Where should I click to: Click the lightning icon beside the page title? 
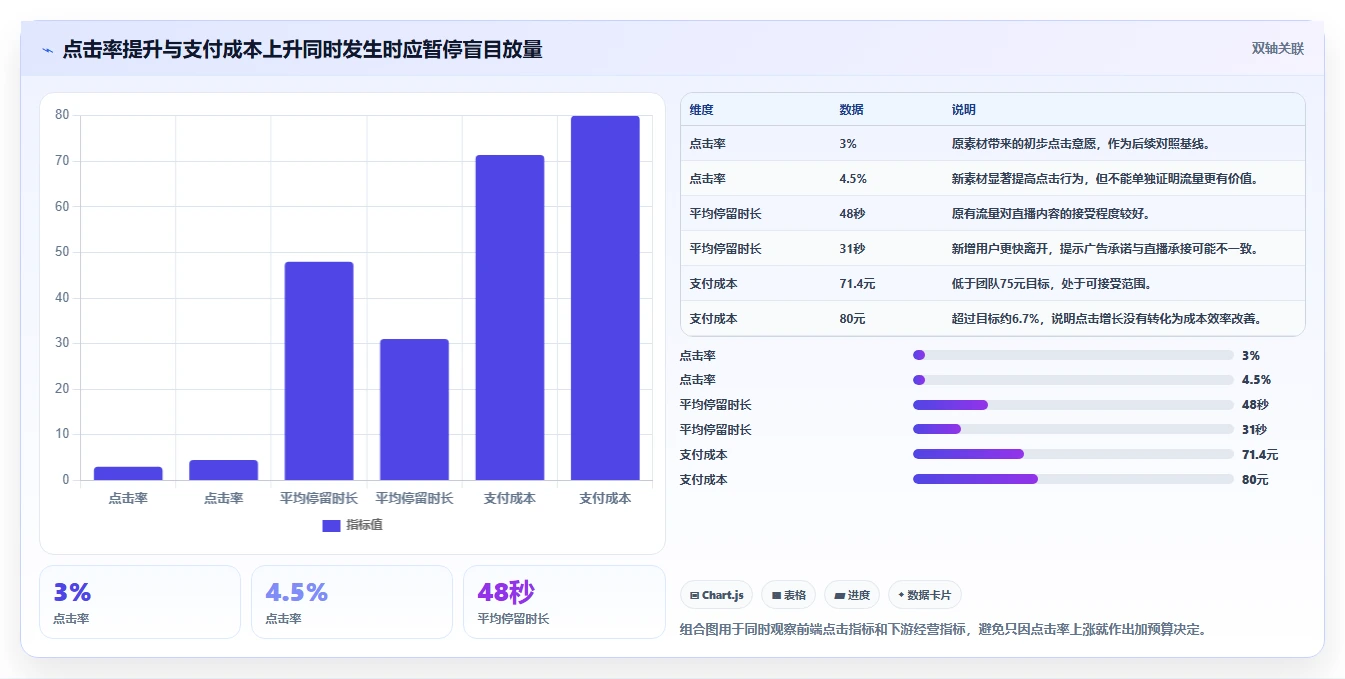(x=47, y=50)
